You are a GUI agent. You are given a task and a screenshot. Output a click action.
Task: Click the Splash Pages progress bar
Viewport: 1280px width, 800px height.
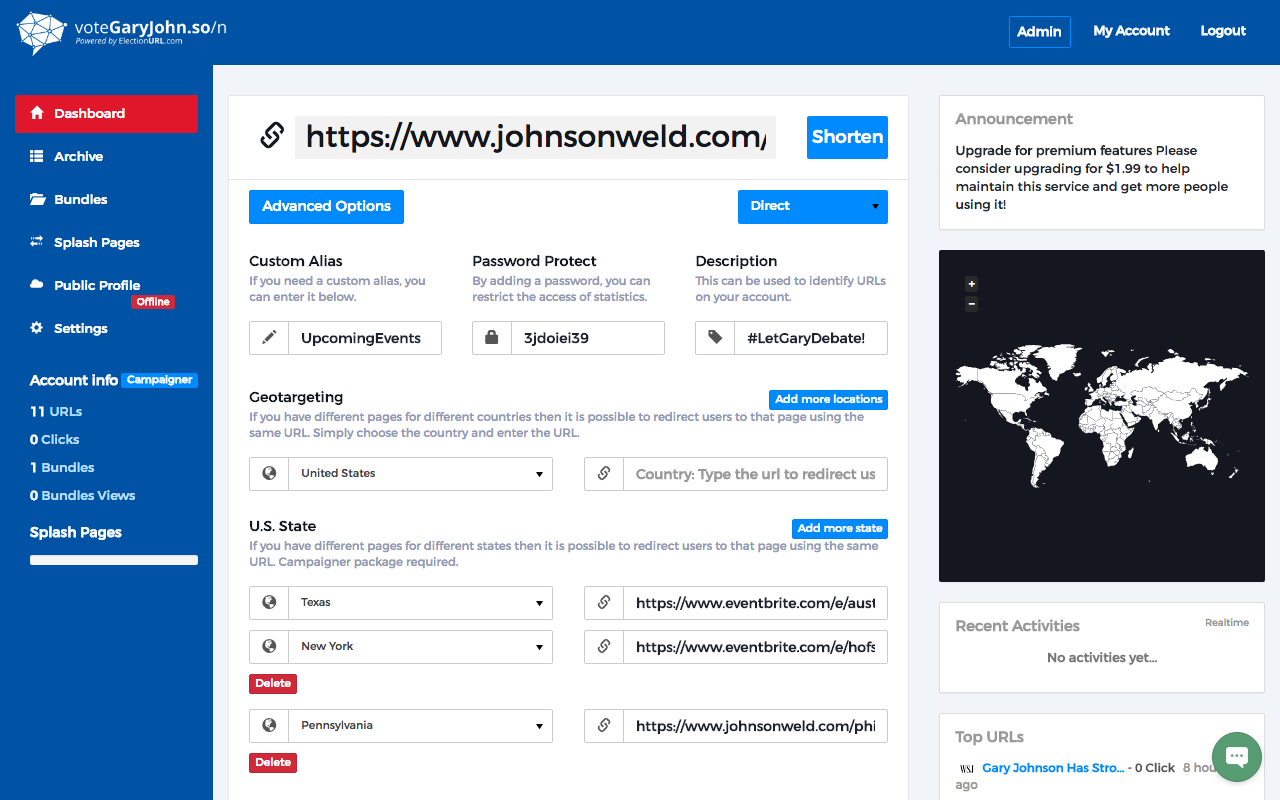pyautogui.click(x=113, y=560)
